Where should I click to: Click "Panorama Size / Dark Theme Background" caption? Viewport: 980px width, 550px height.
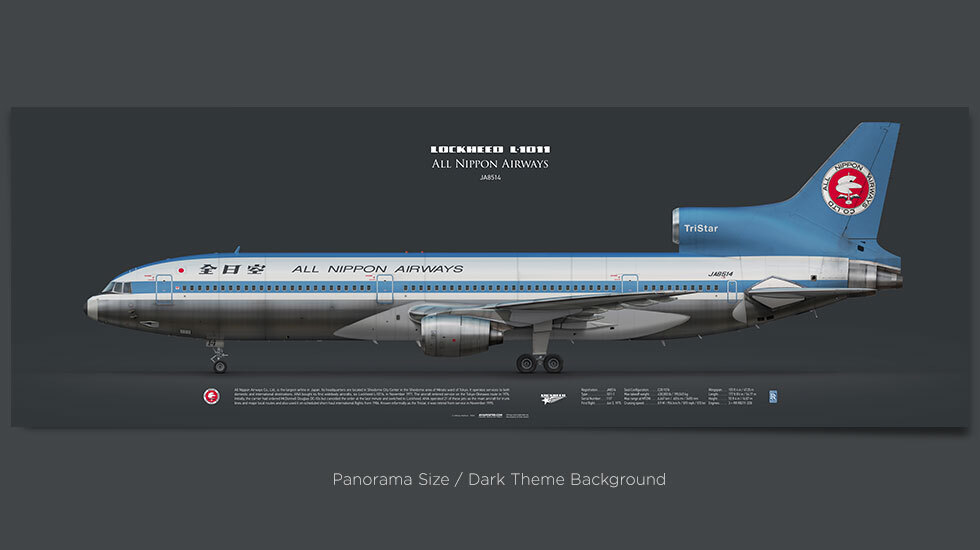click(499, 479)
